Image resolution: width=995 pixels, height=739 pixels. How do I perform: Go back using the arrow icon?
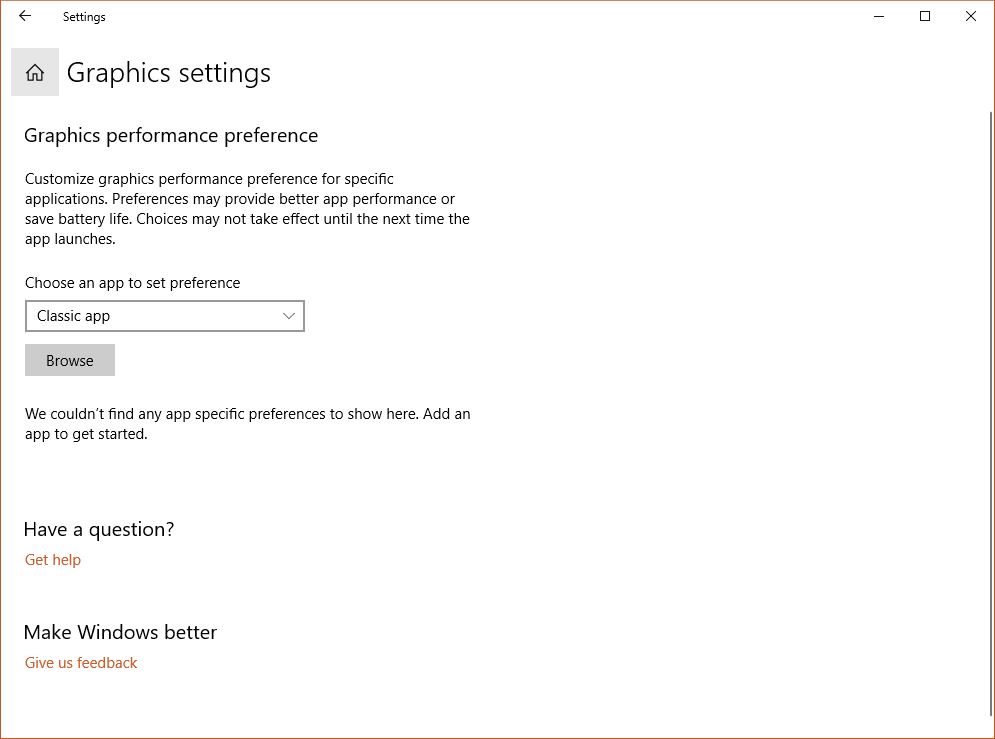[x=25, y=16]
